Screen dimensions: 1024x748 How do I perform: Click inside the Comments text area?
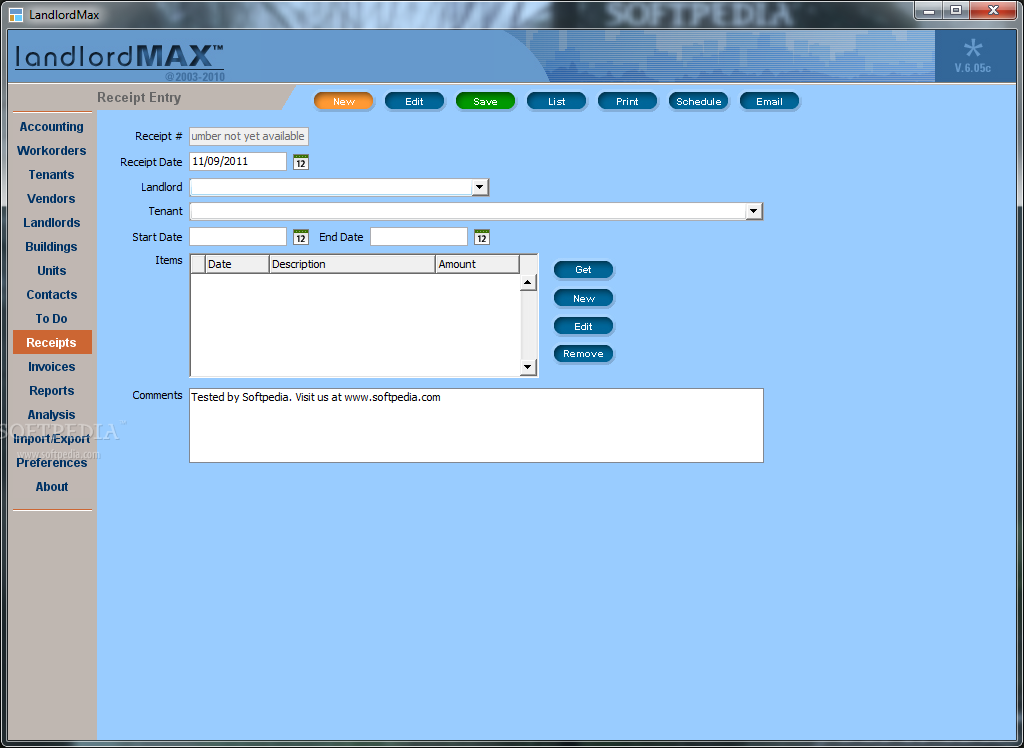tap(476, 426)
